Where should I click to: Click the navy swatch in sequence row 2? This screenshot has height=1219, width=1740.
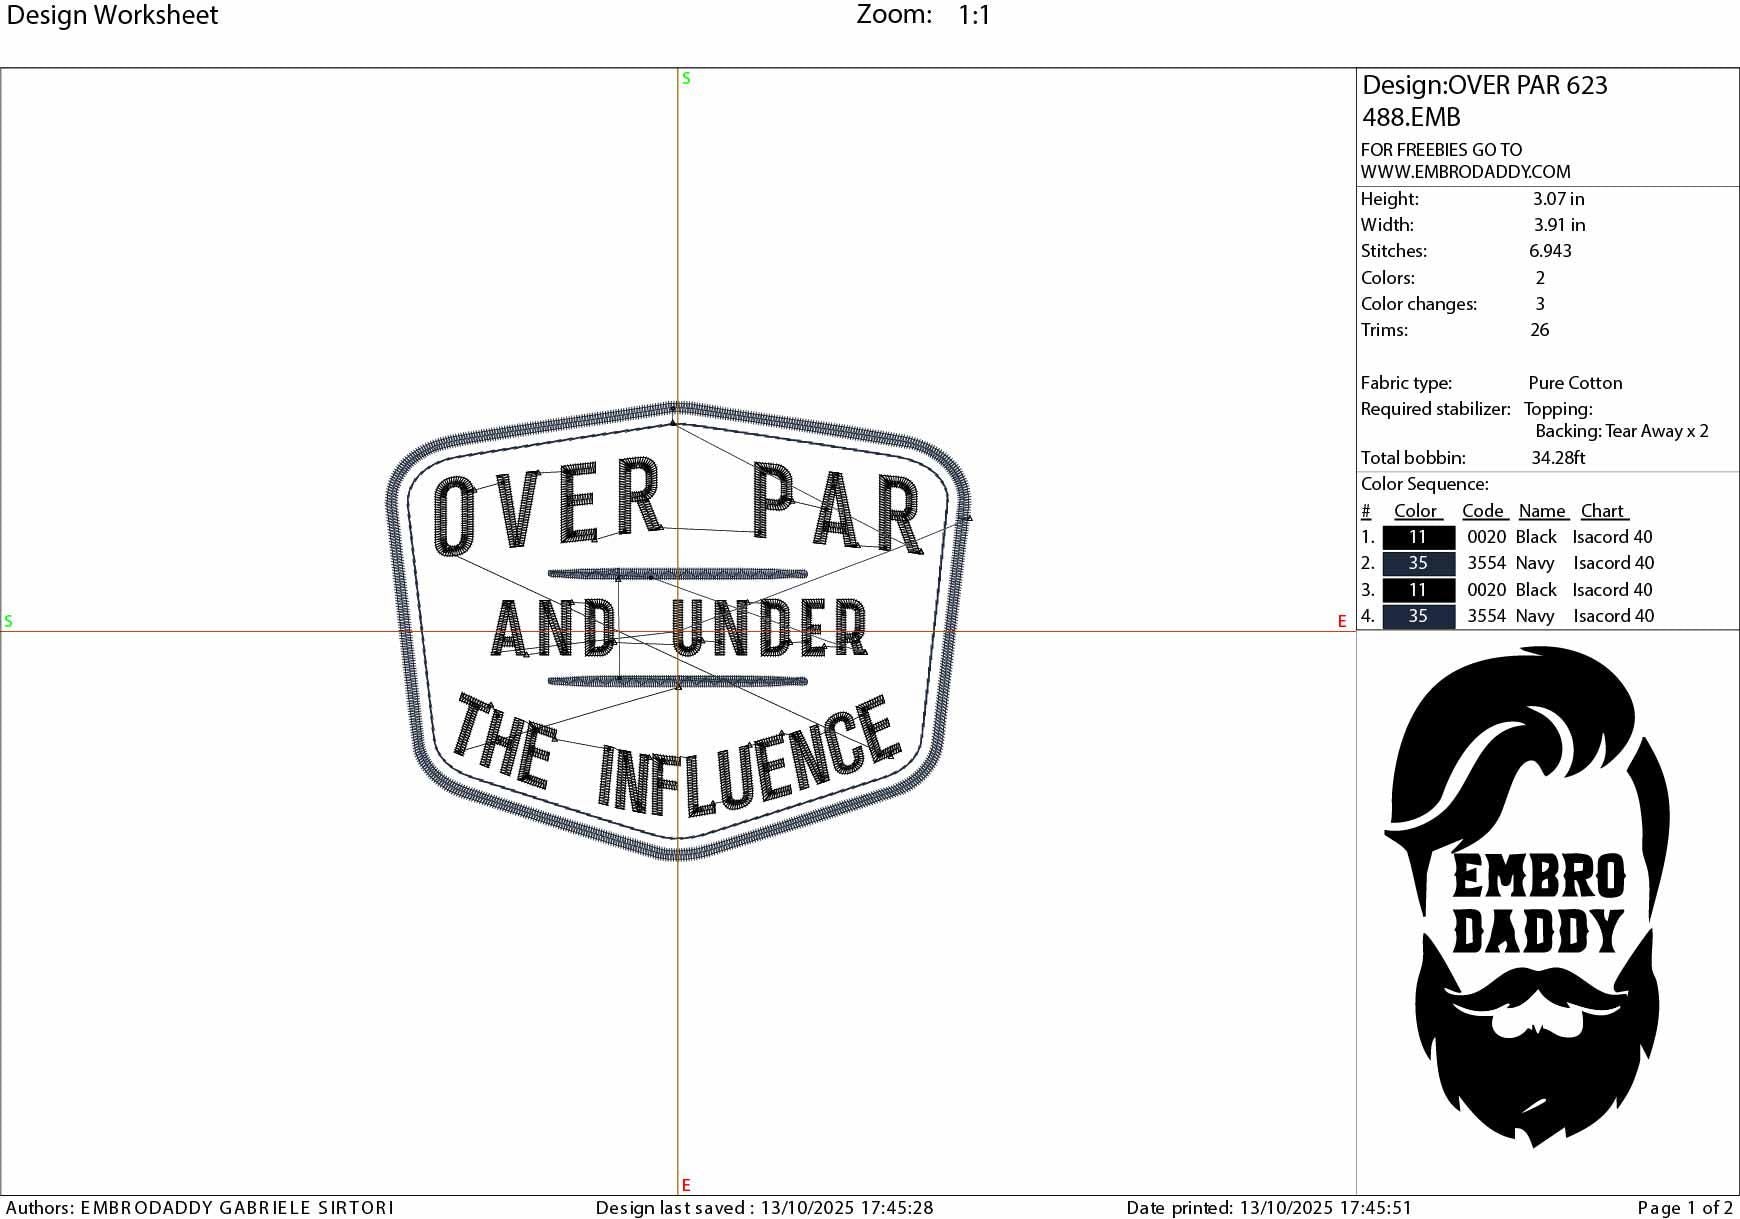coord(1417,563)
